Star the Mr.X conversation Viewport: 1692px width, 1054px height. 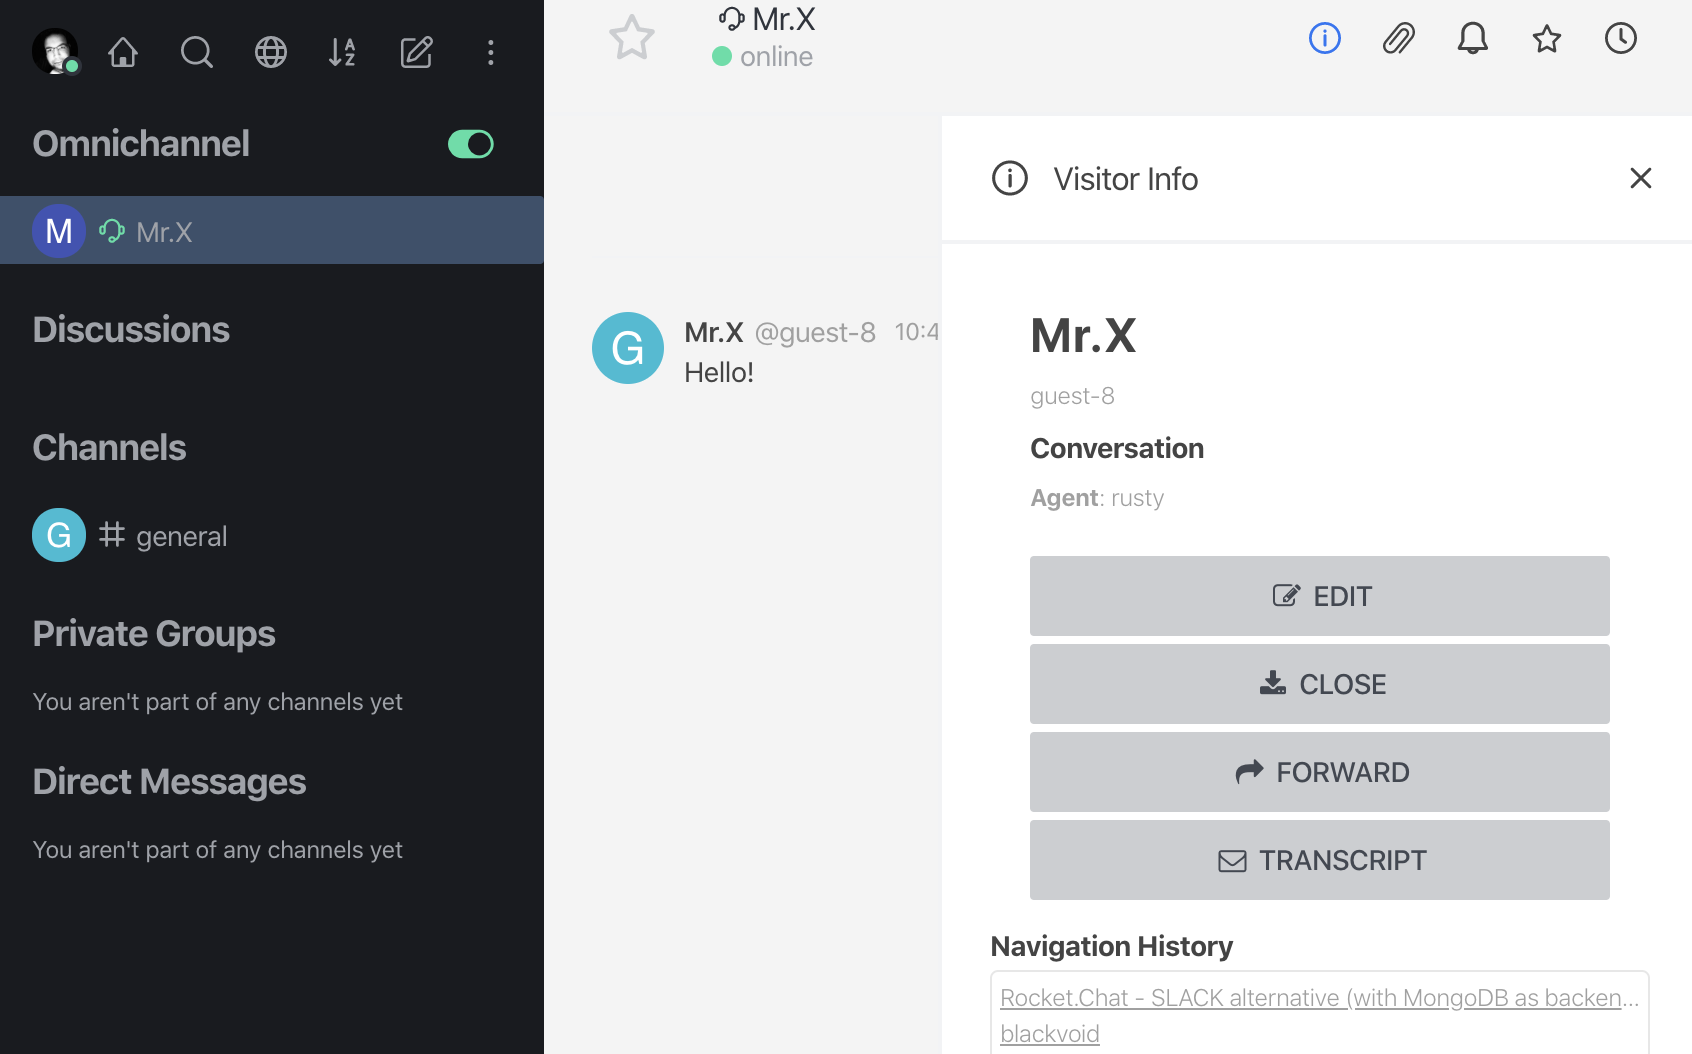click(631, 37)
